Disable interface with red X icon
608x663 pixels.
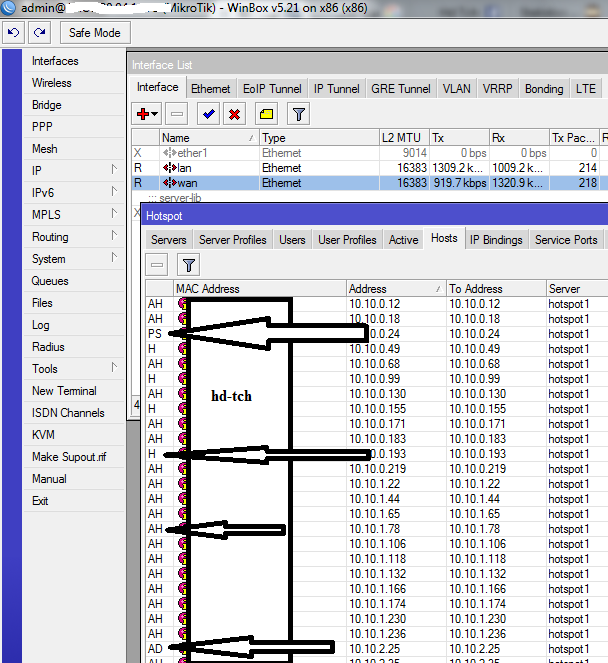pyautogui.click(x=234, y=114)
